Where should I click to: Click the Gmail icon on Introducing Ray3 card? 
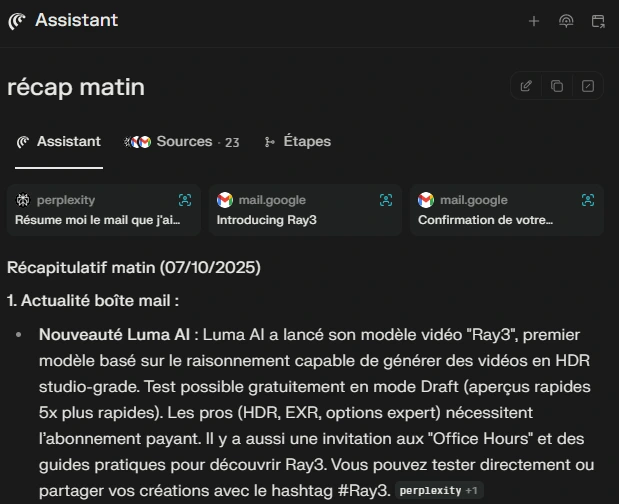(225, 200)
